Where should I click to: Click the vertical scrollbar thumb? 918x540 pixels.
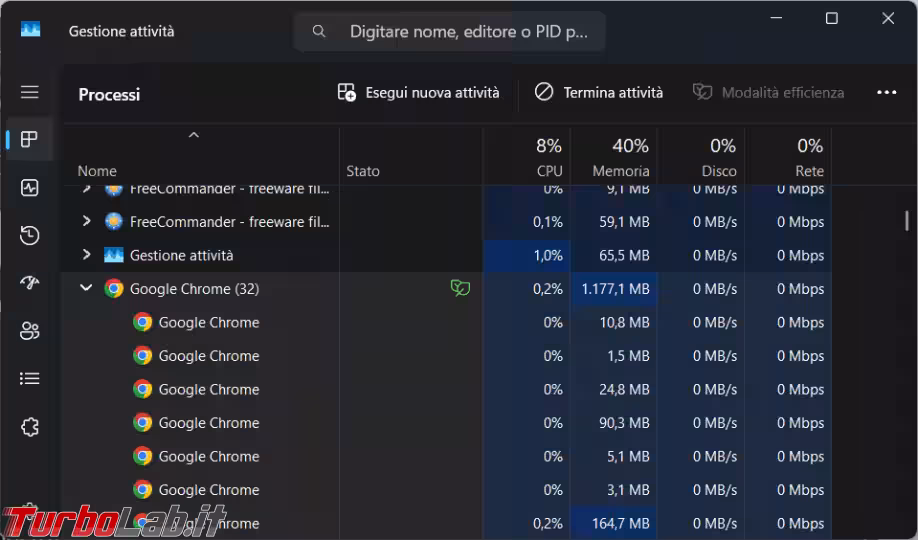(x=906, y=221)
